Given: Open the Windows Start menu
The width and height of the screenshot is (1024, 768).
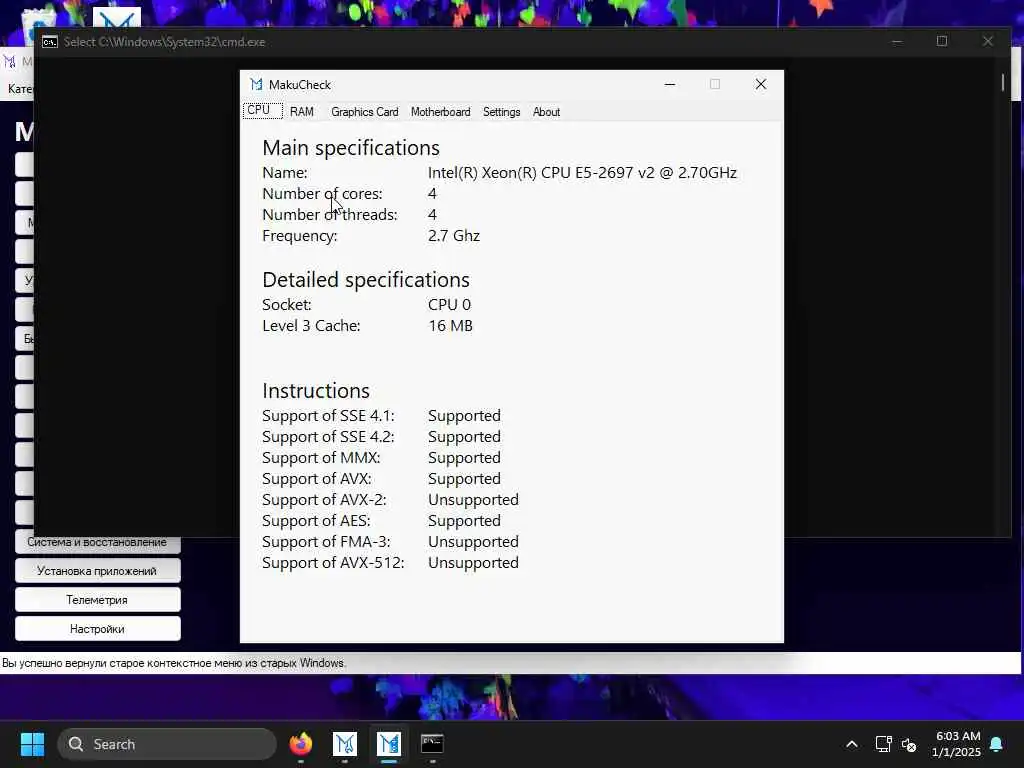Looking at the screenshot, I should coord(32,744).
